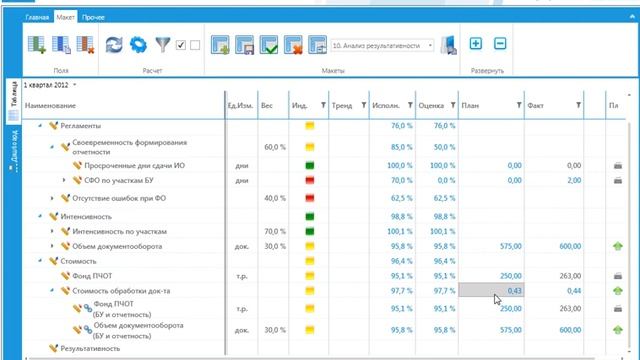Click the gray trend icon in СФО по участкам БУ row
Viewport: 640px width, 360px height.
pyautogui.click(x=618, y=180)
